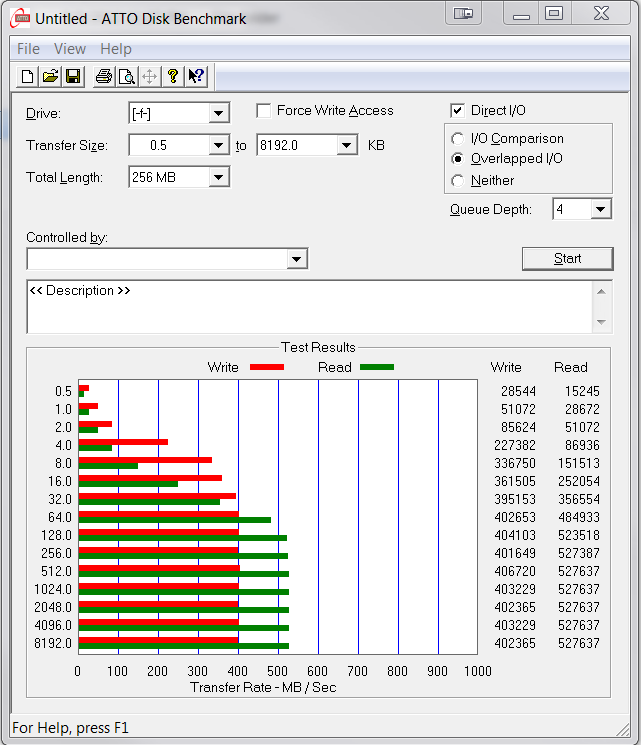Click the Print toolbar icon
Image resolution: width=641 pixels, height=745 pixels.
[x=103, y=76]
